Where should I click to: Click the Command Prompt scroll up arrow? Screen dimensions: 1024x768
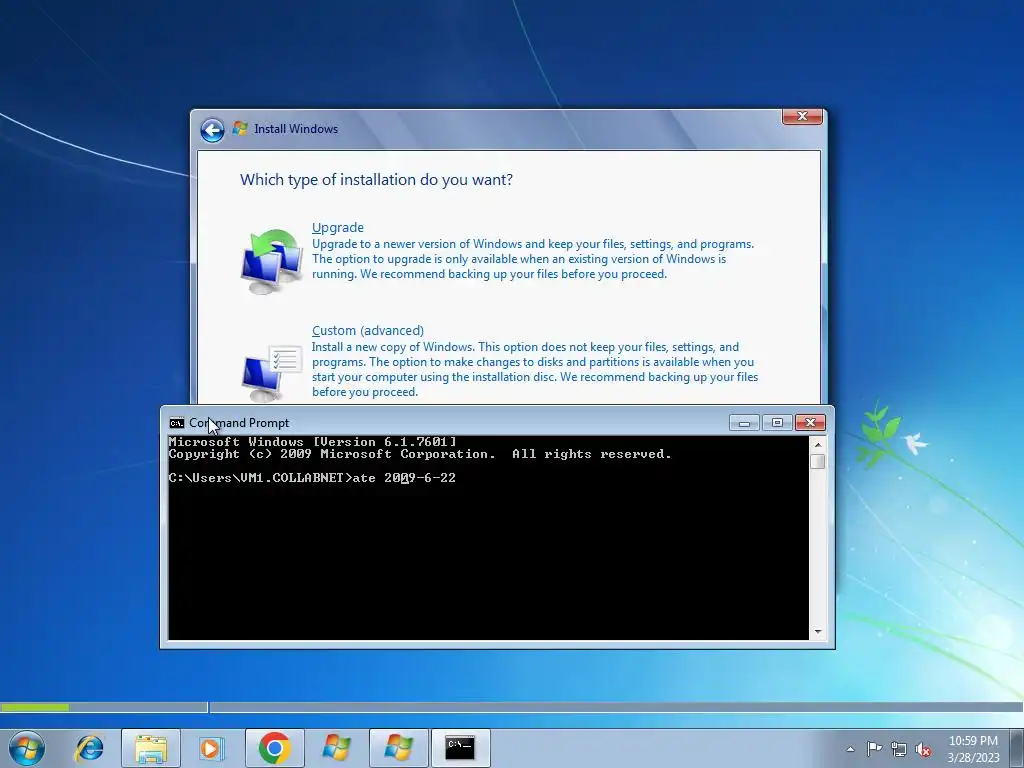click(818, 444)
